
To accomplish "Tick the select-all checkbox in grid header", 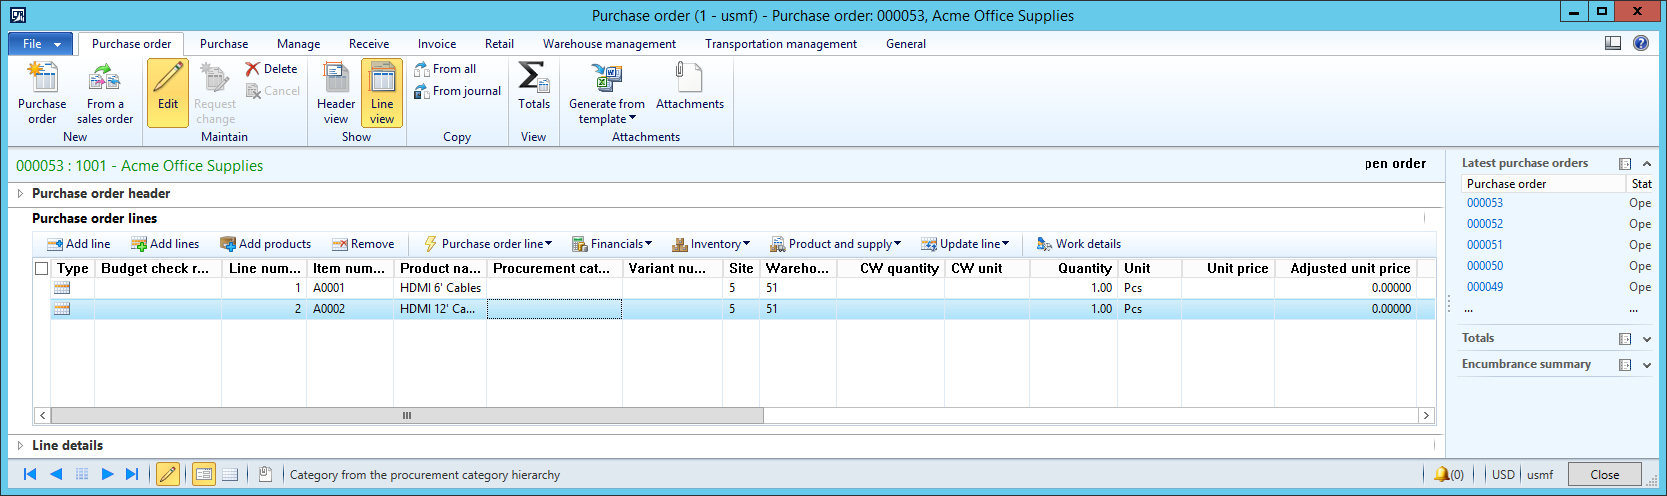I will tap(42, 268).
